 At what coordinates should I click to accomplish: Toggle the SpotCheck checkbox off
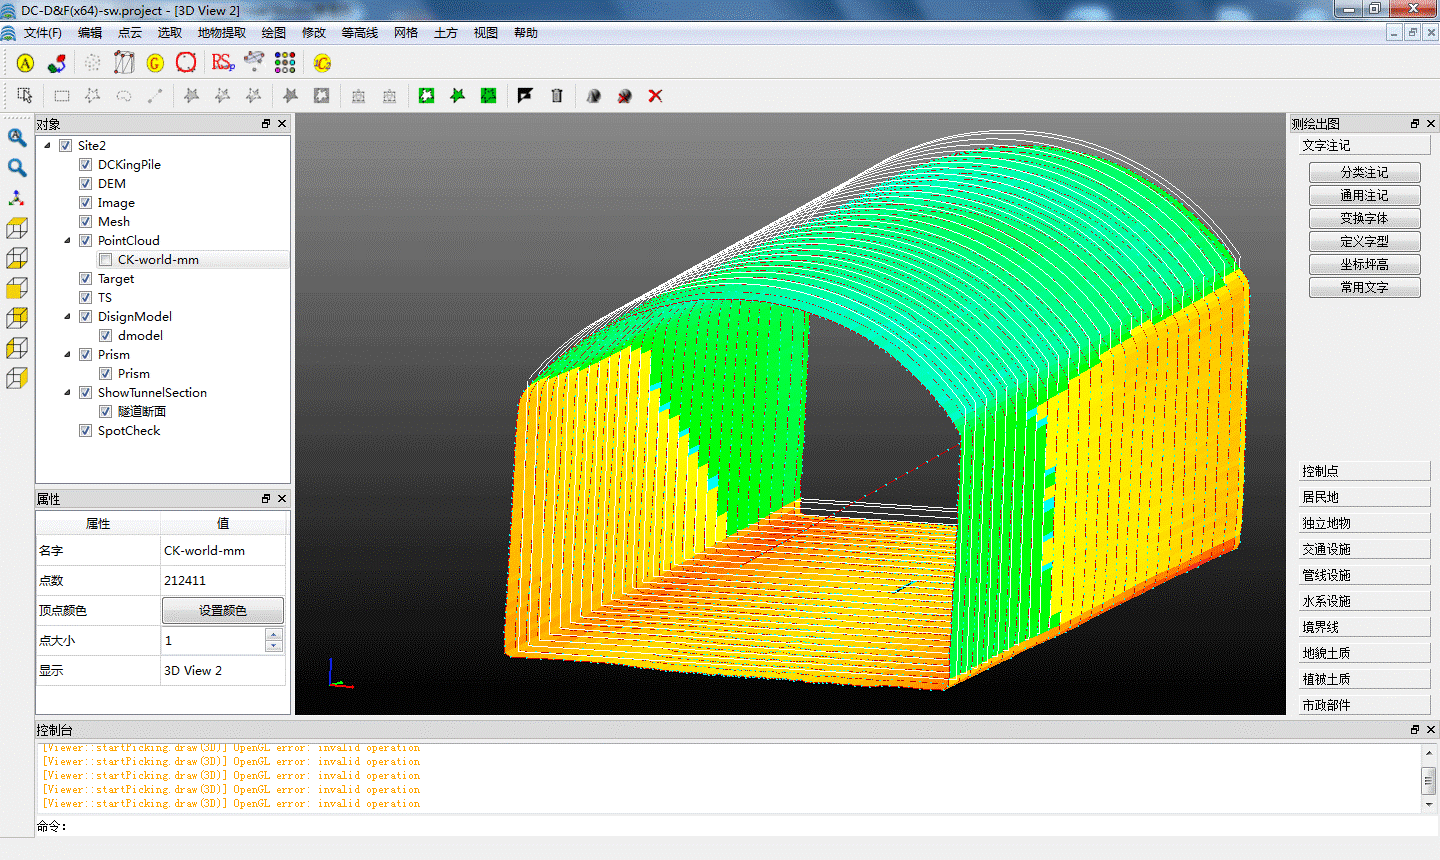pyautogui.click(x=85, y=431)
